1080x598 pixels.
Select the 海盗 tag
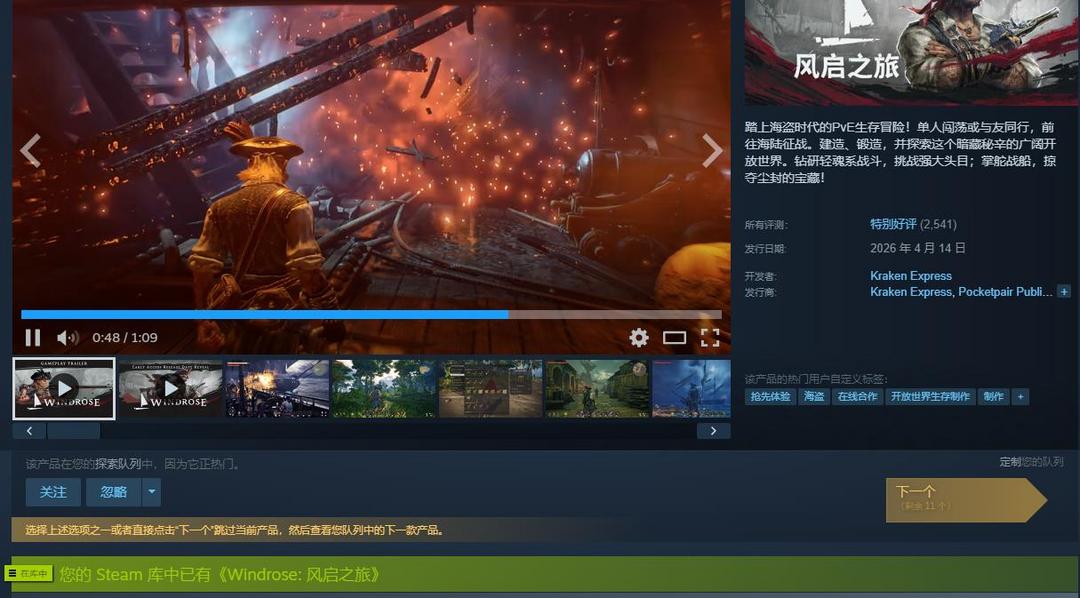pyautogui.click(x=814, y=397)
